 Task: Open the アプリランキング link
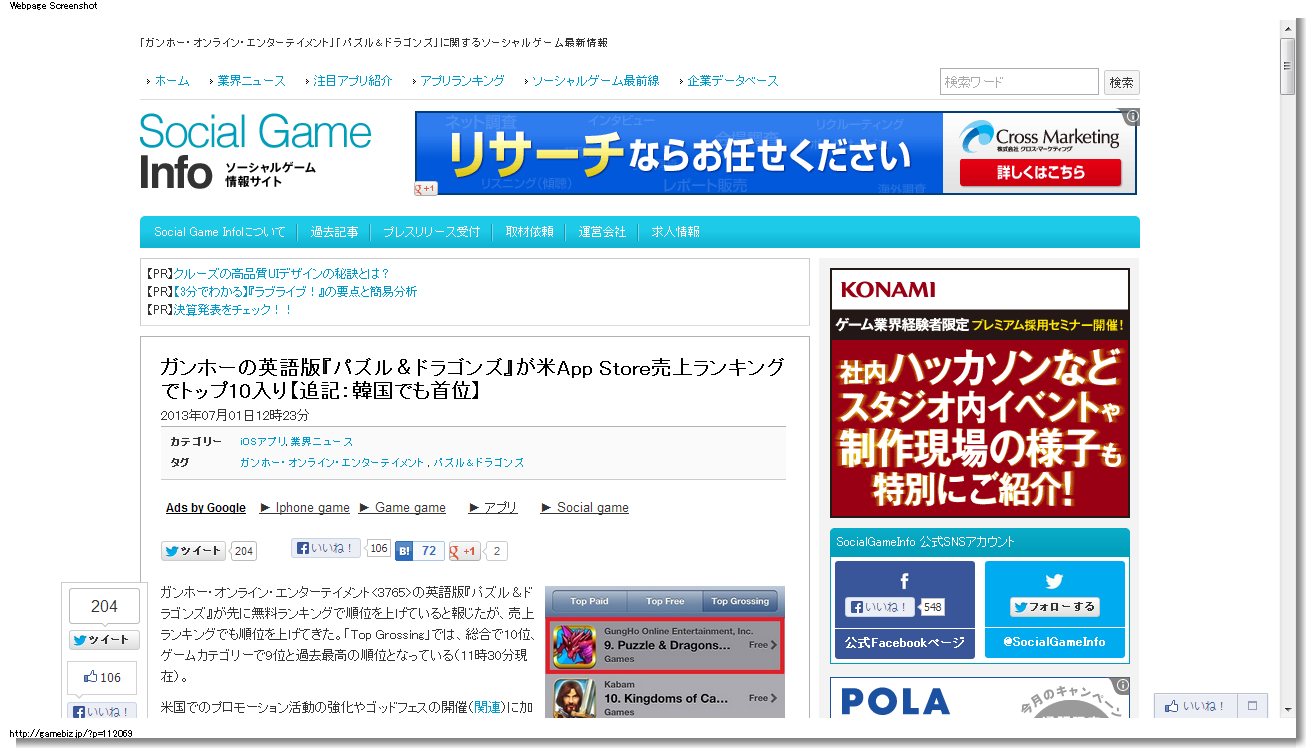pyautogui.click(x=462, y=81)
